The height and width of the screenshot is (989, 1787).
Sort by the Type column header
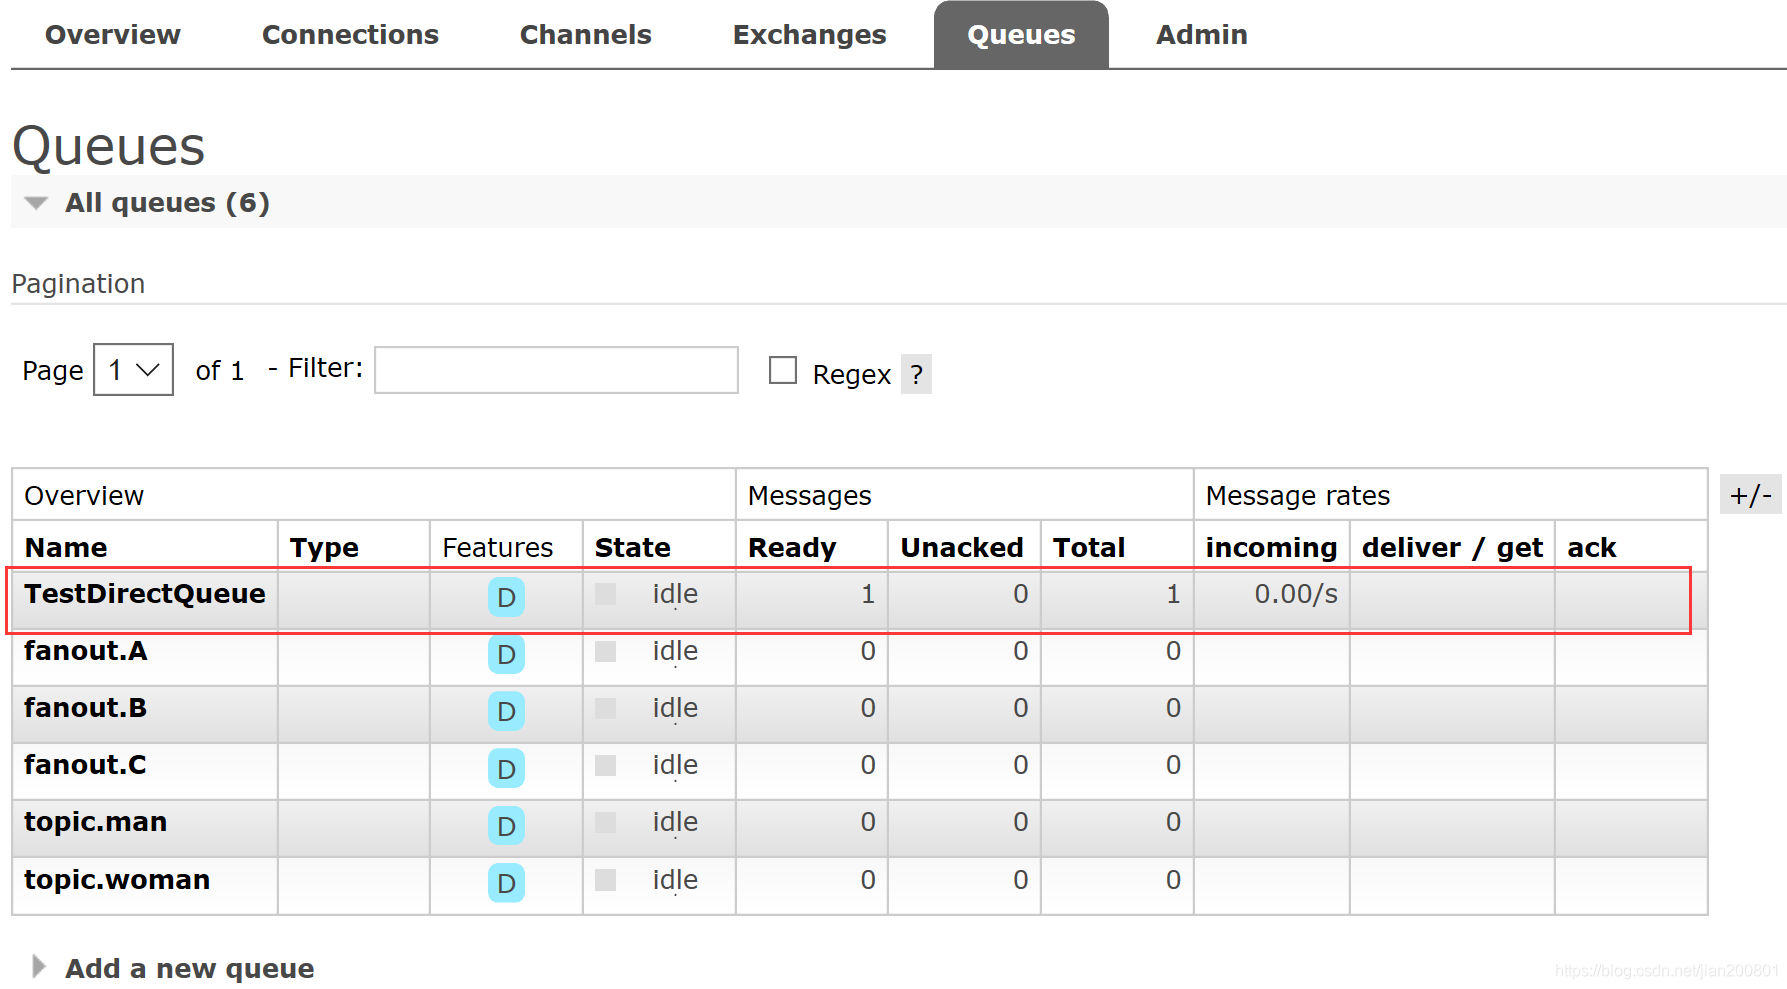pos(324,548)
